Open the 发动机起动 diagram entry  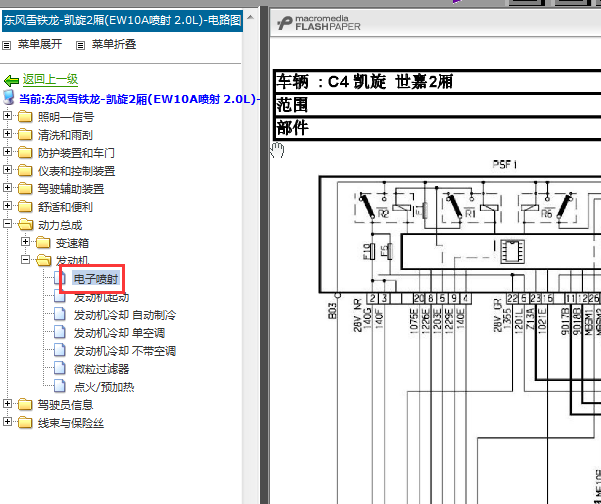click(102, 297)
